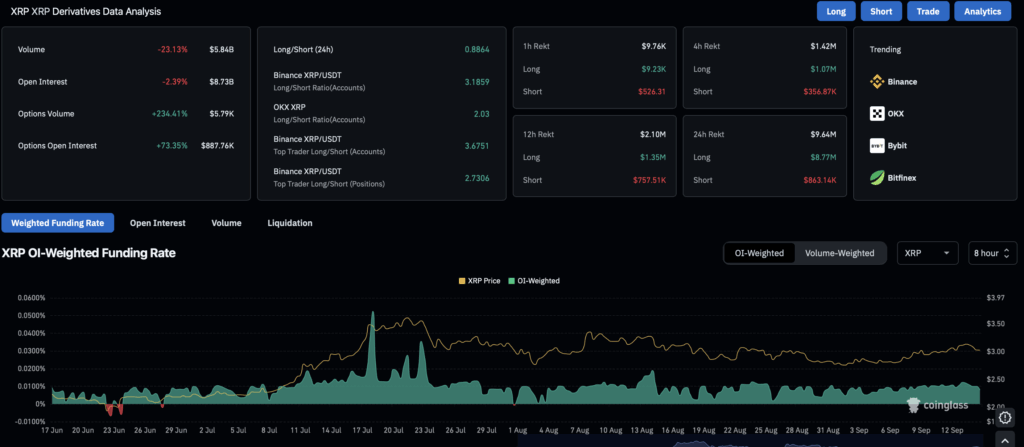Click the 4h Rekt total $1.42M
The image size is (1024, 447).
(824, 46)
